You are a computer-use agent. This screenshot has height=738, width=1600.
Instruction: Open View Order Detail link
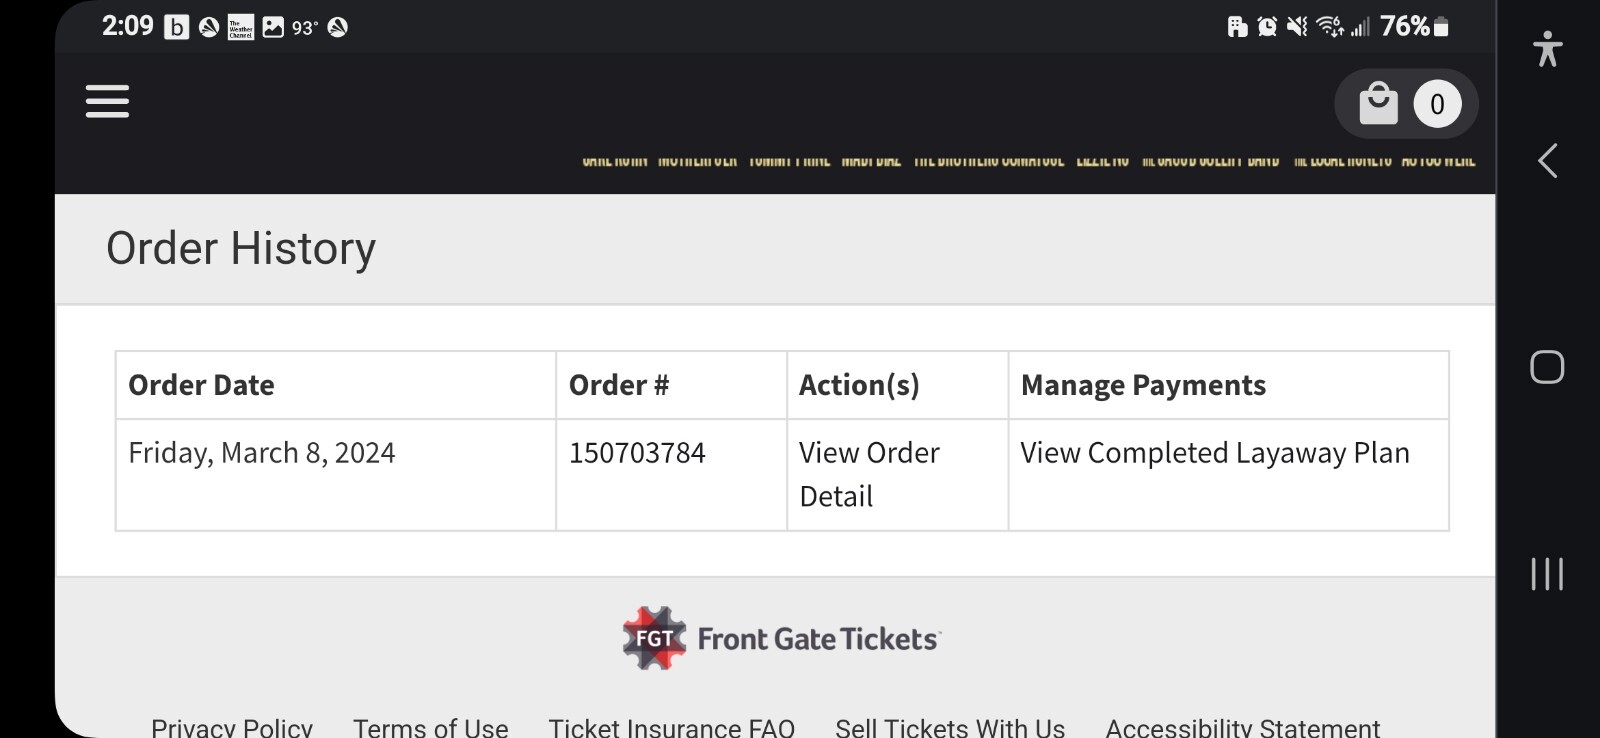pyautogui.click(x=868, y=474)
